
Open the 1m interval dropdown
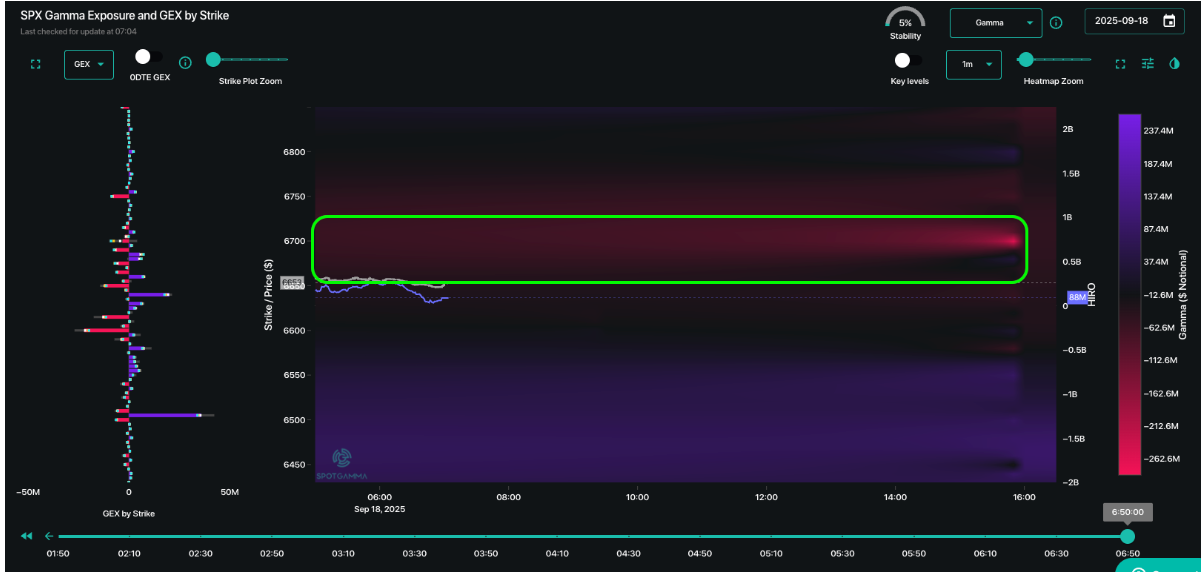pos(974,64)
